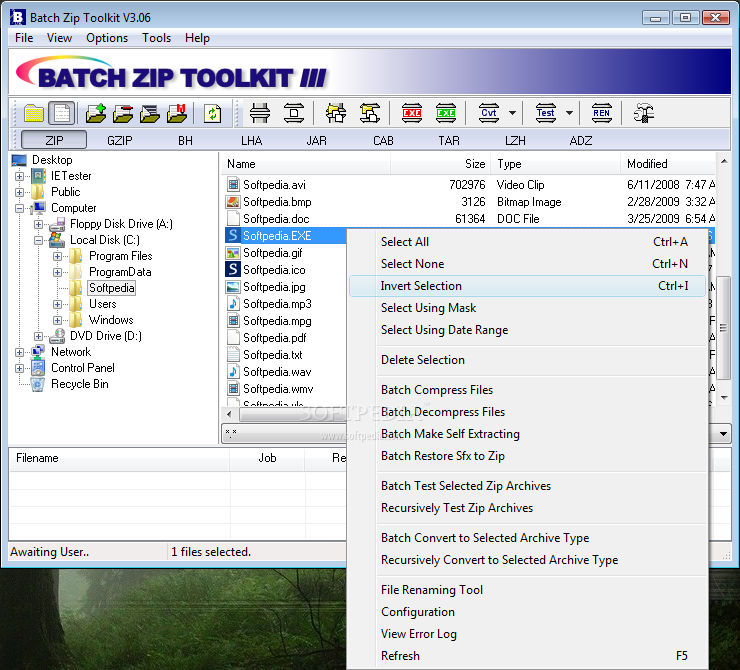Click the folder with red N icon

(x=177, y=113)
